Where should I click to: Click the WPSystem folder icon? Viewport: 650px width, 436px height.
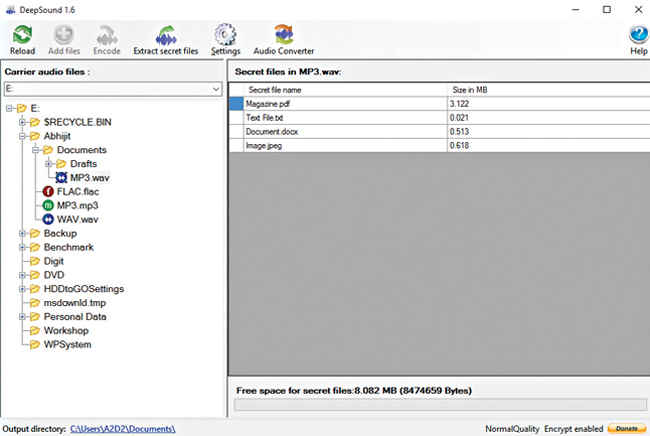(35, 345)
